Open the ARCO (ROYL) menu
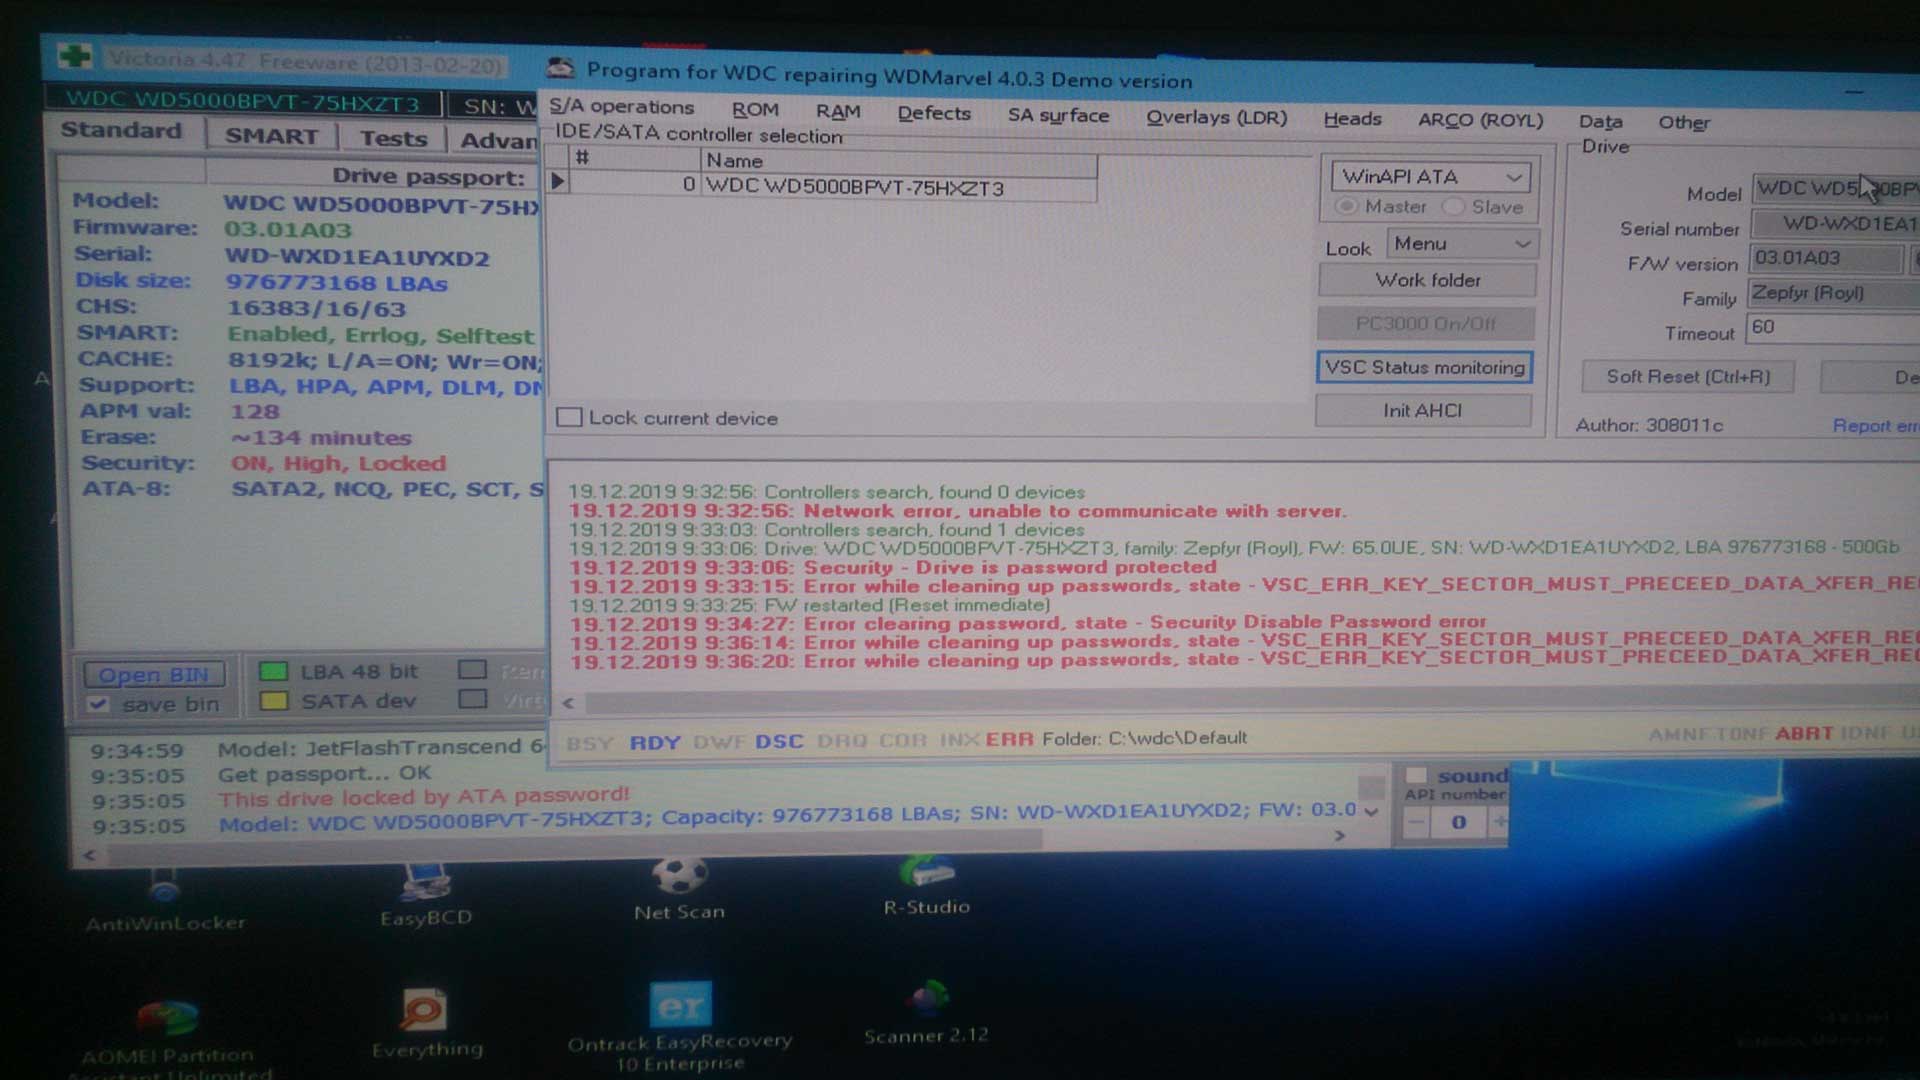The width and height of the screenshot is (1920, 1080). (x=1480, y=120)
